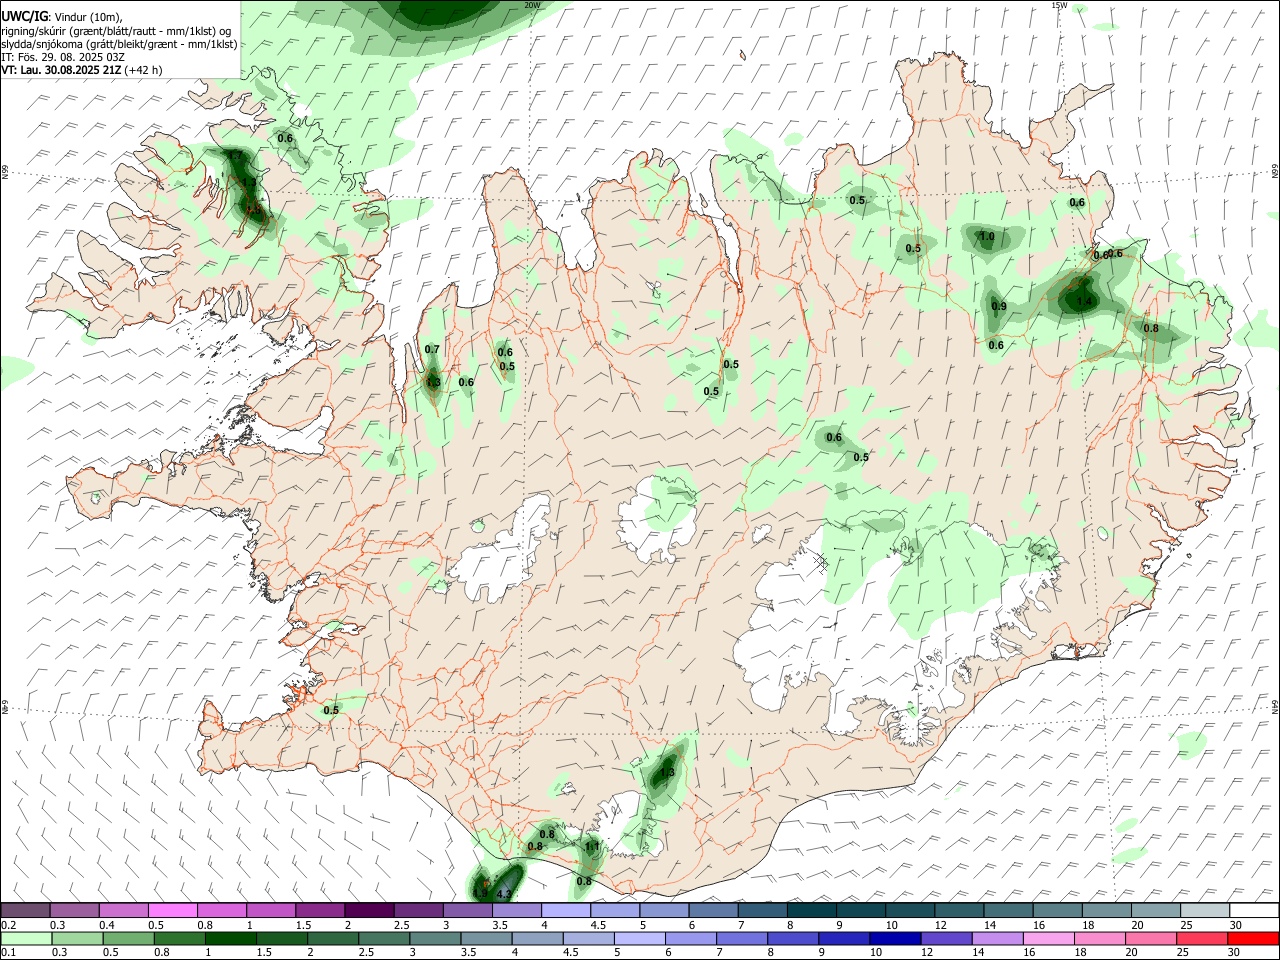The height and width of the screenshot is (960, 1280).
Task: Click the 25 label in the upper legend row
Action: 1186,925
